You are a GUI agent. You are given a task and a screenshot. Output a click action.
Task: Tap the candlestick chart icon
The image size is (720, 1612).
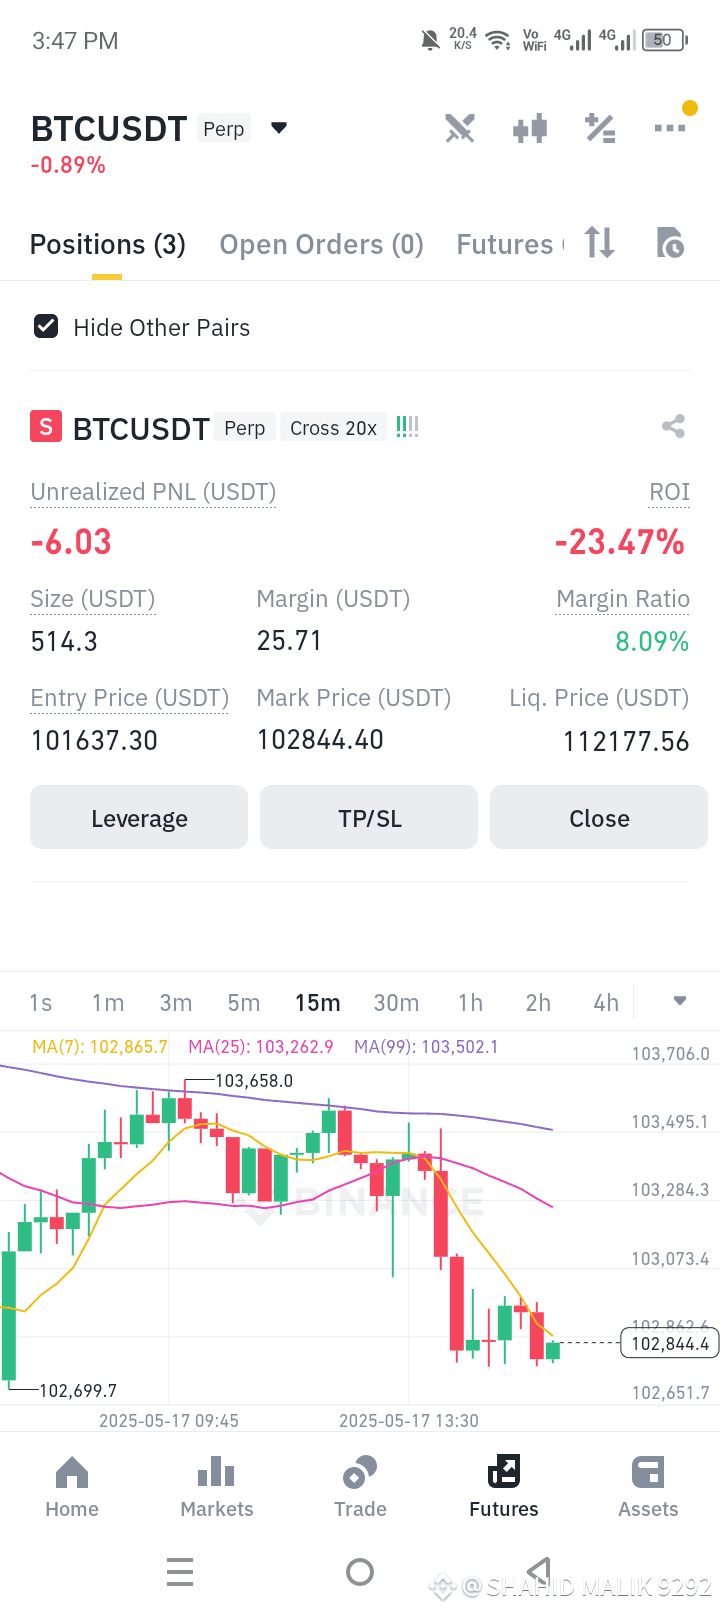click(530, 128)
